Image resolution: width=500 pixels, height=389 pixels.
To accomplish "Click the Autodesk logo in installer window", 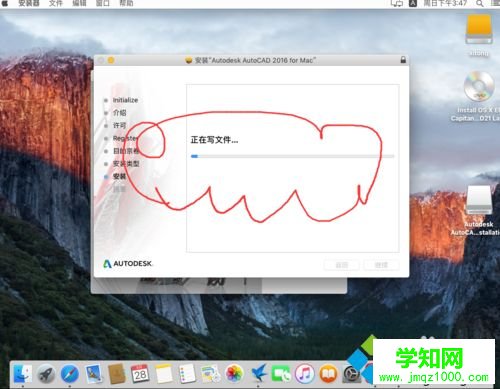I will (x=128, y=264).
